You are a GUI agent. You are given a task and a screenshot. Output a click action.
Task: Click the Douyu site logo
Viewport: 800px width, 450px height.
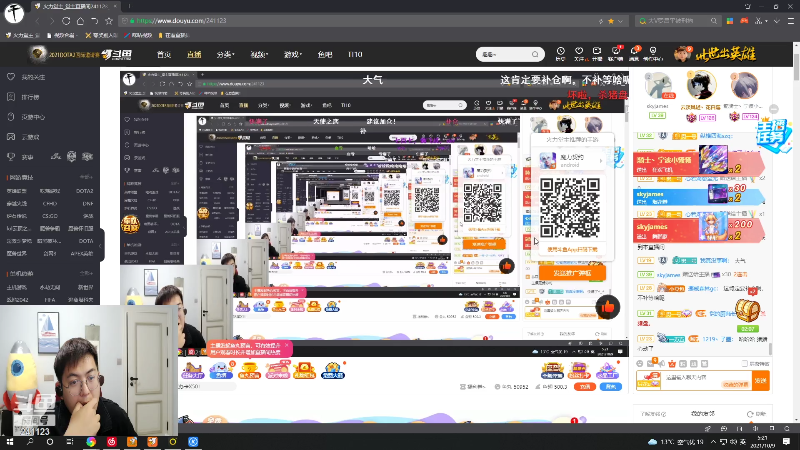(116, 54)
